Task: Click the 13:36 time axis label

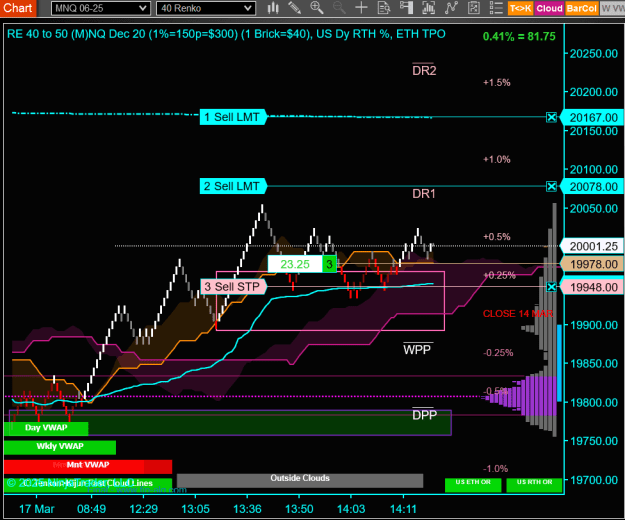Action: [247, 509]
